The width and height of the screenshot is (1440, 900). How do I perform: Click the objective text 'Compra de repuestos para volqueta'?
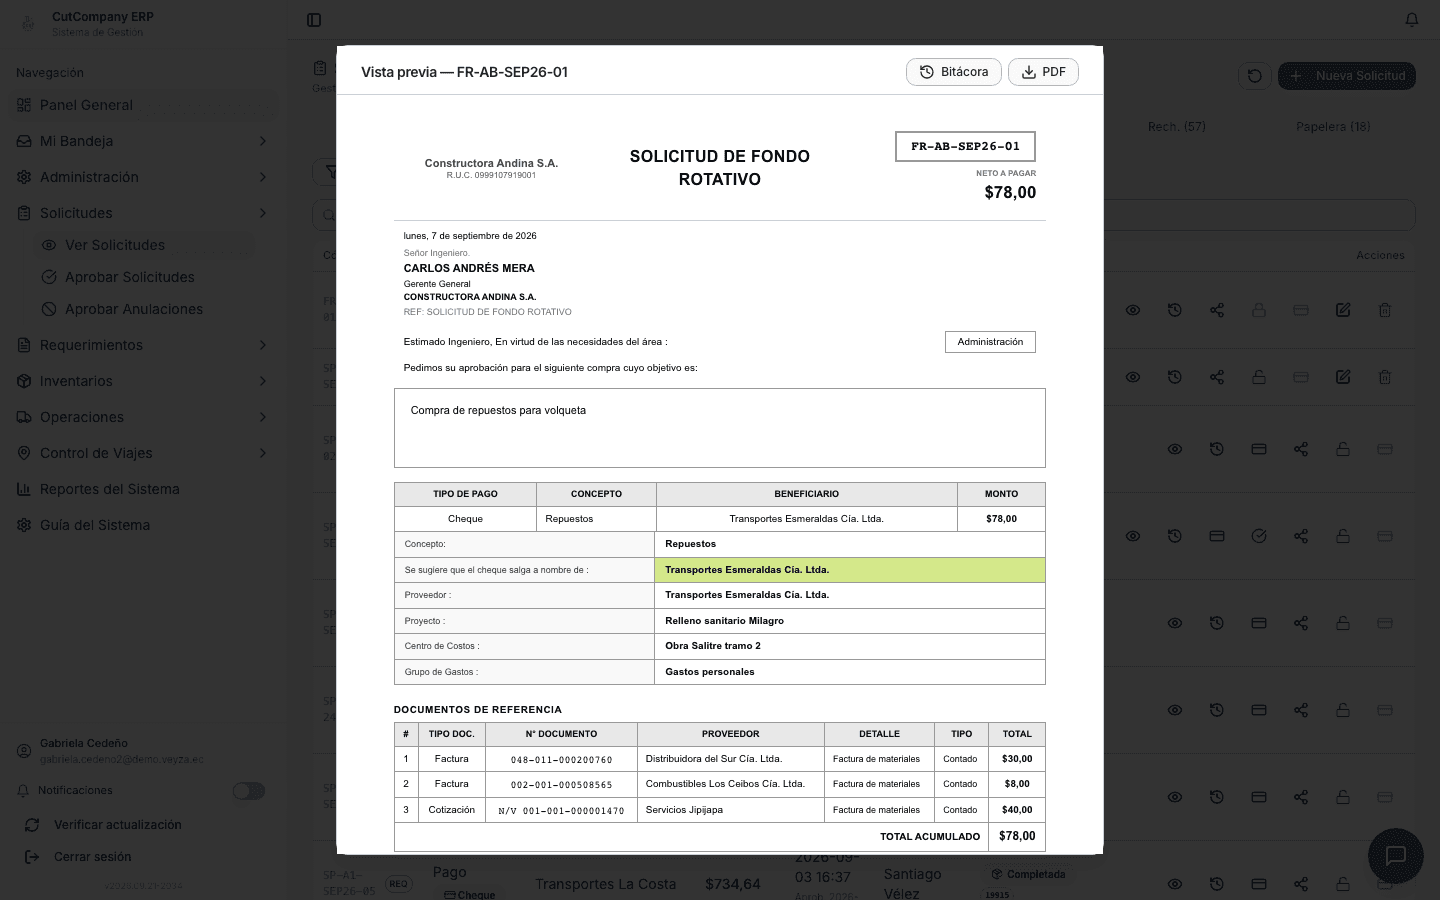[x=498, y=410]
